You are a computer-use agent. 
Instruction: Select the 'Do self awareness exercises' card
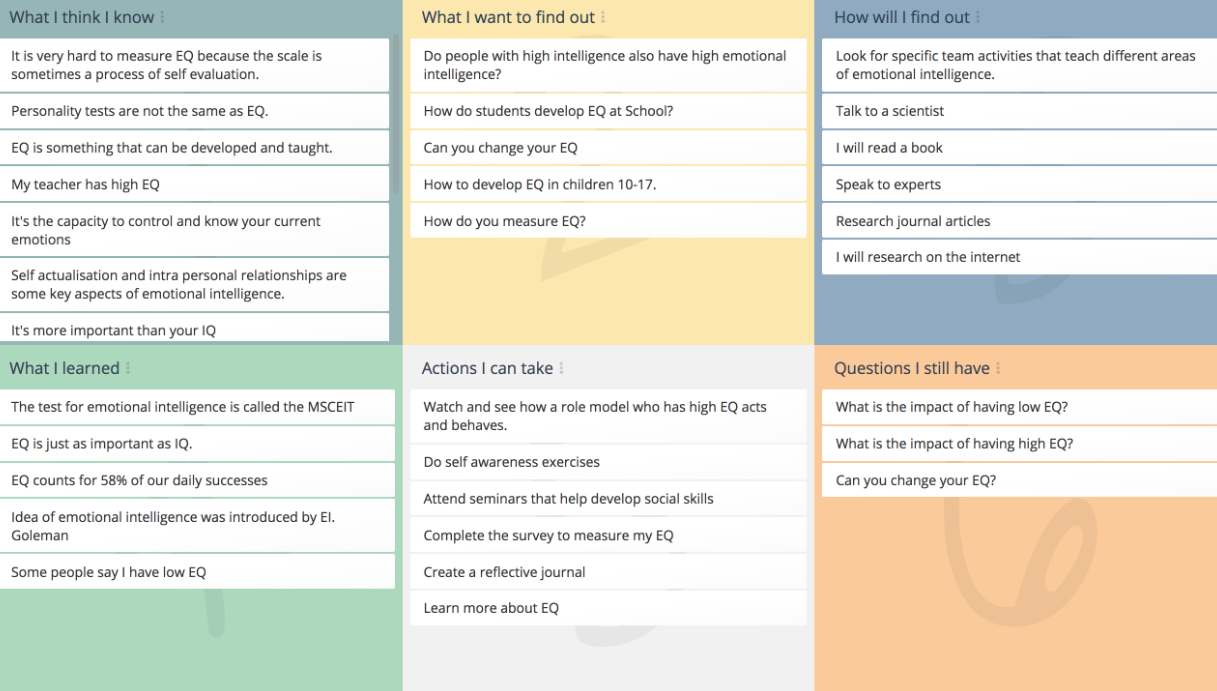(607, 462)
